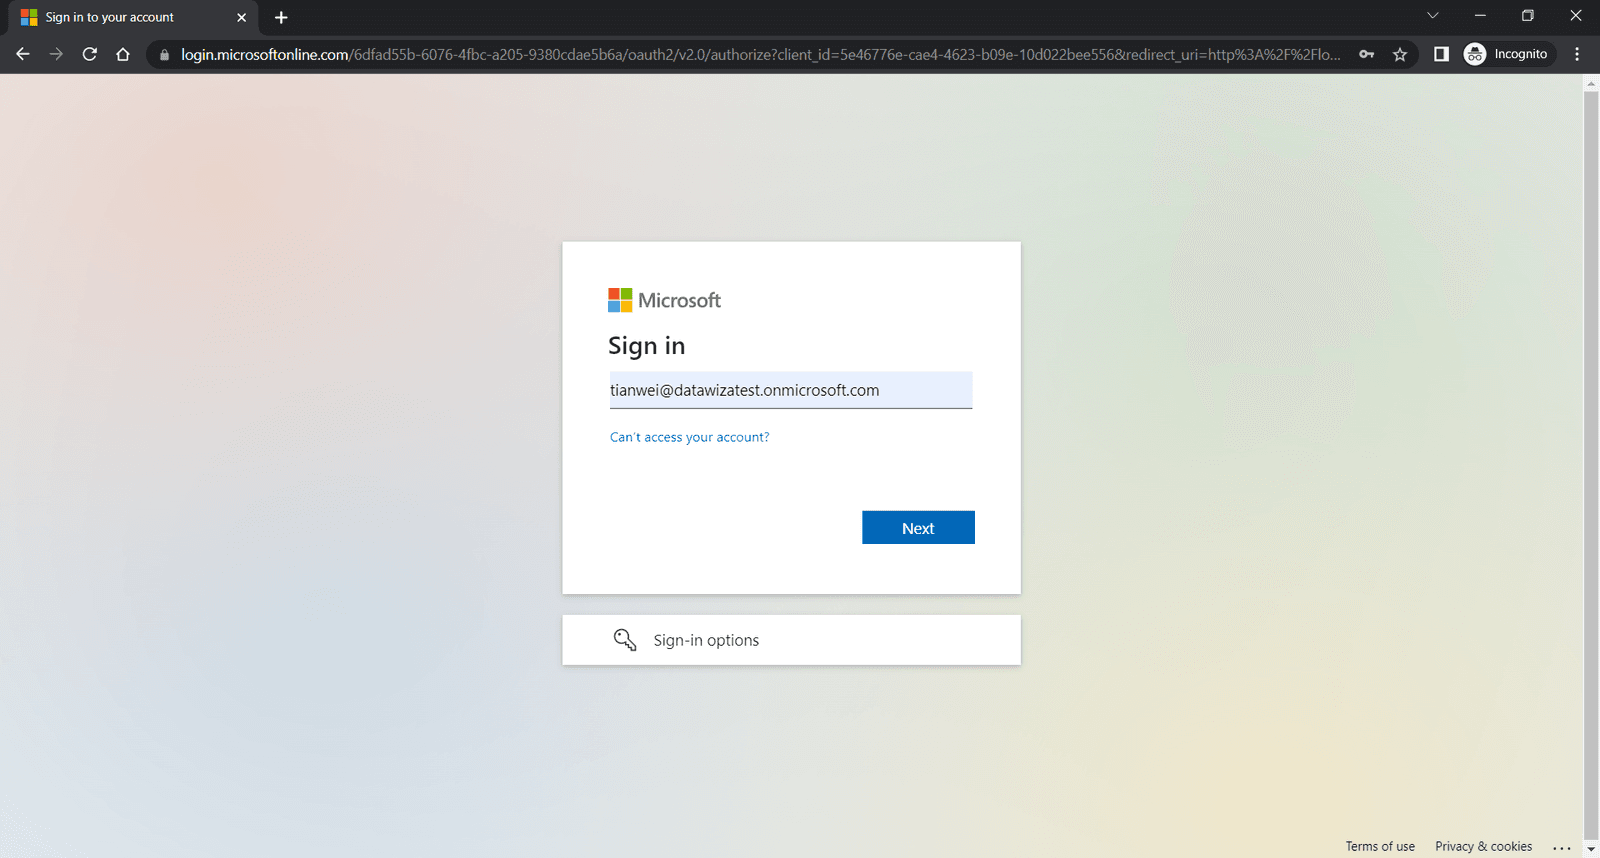Click the address bar URL
This screenshot has width=1600, height=858.
pos(760,54)
